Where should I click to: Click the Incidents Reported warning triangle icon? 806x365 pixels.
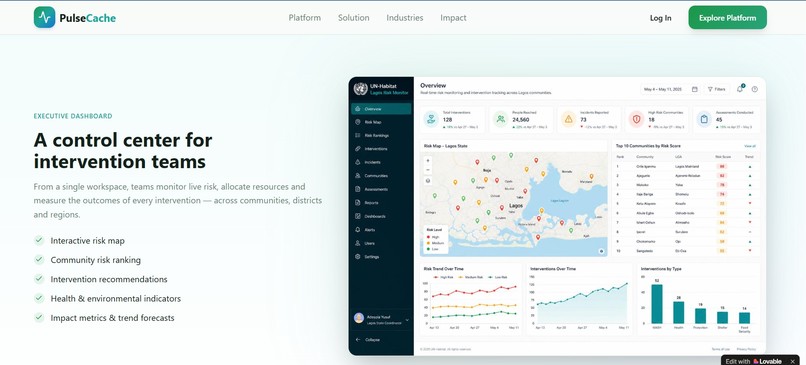[569, 120]
